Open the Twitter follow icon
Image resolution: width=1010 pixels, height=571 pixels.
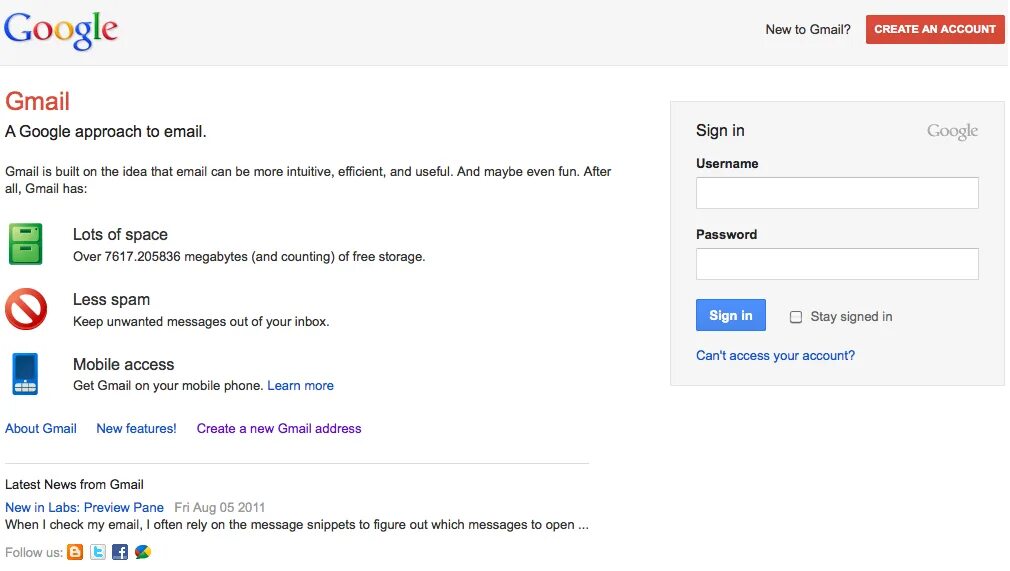98,552
